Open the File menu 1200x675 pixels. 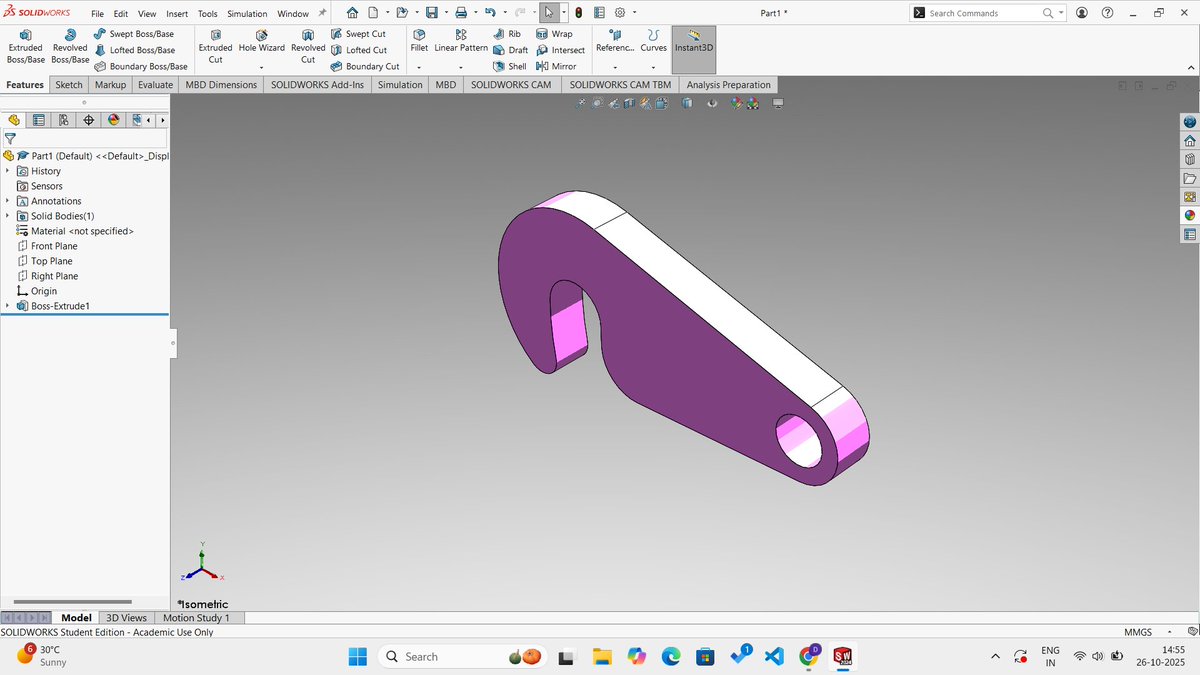[97, 14]
